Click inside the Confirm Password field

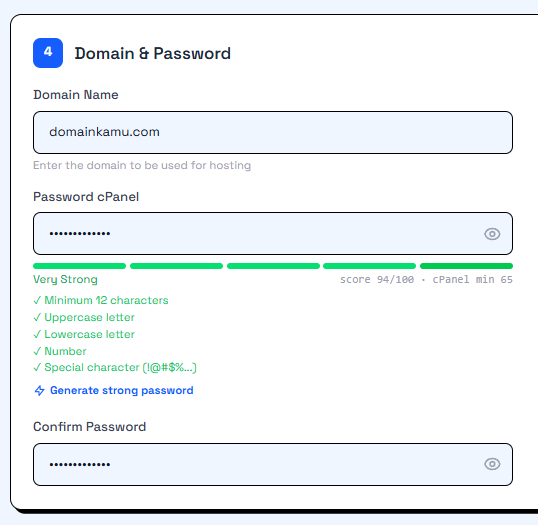pos(273,464)
